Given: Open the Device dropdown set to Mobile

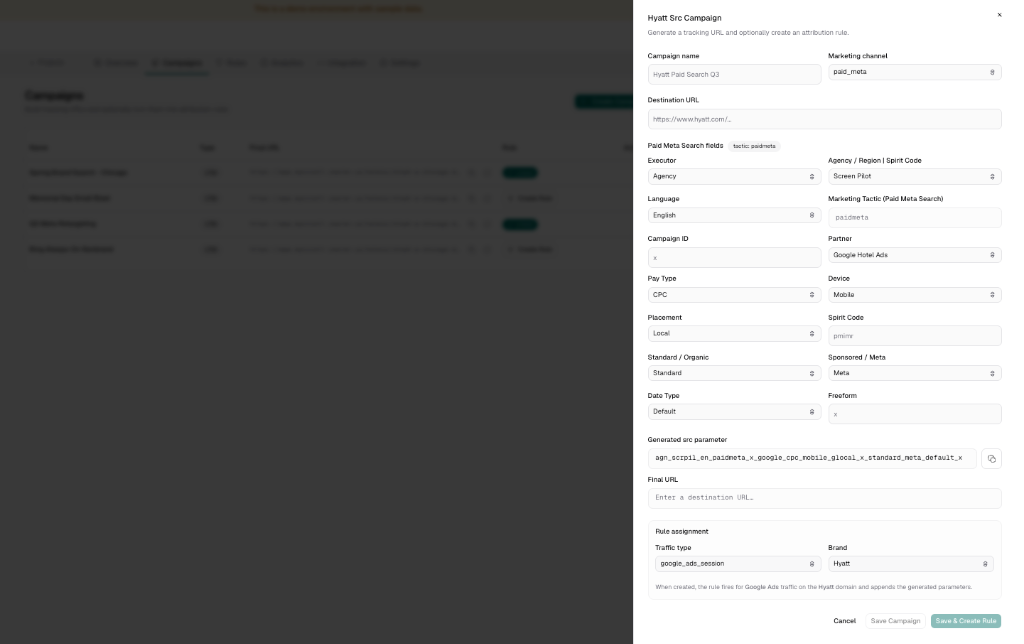Looking at the screenshot, I should [x=914, y=295].
